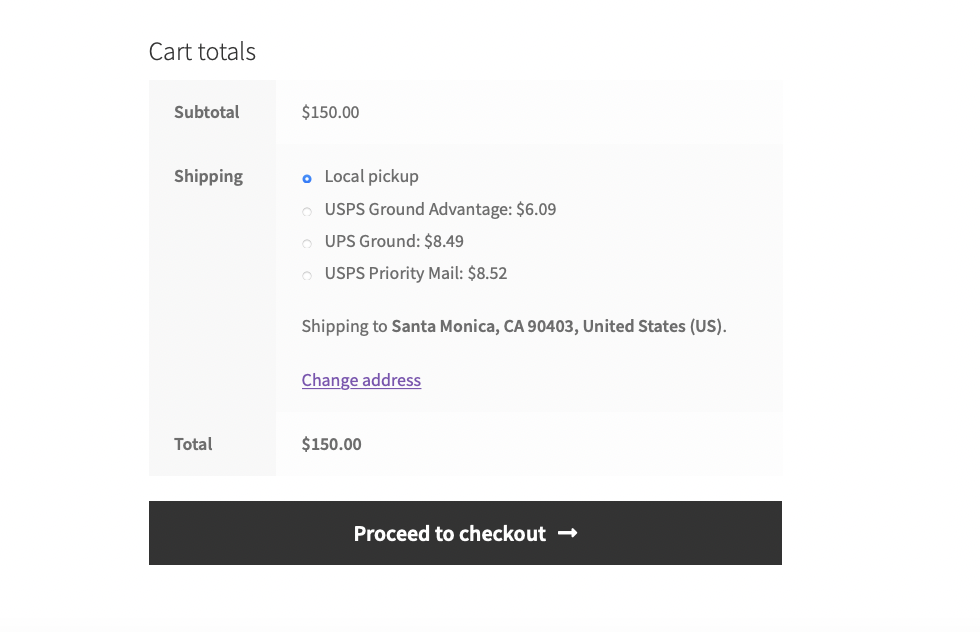Viewport: 980px width, 632px height.
Task: Open the Change address link
Action: (361, 380)
